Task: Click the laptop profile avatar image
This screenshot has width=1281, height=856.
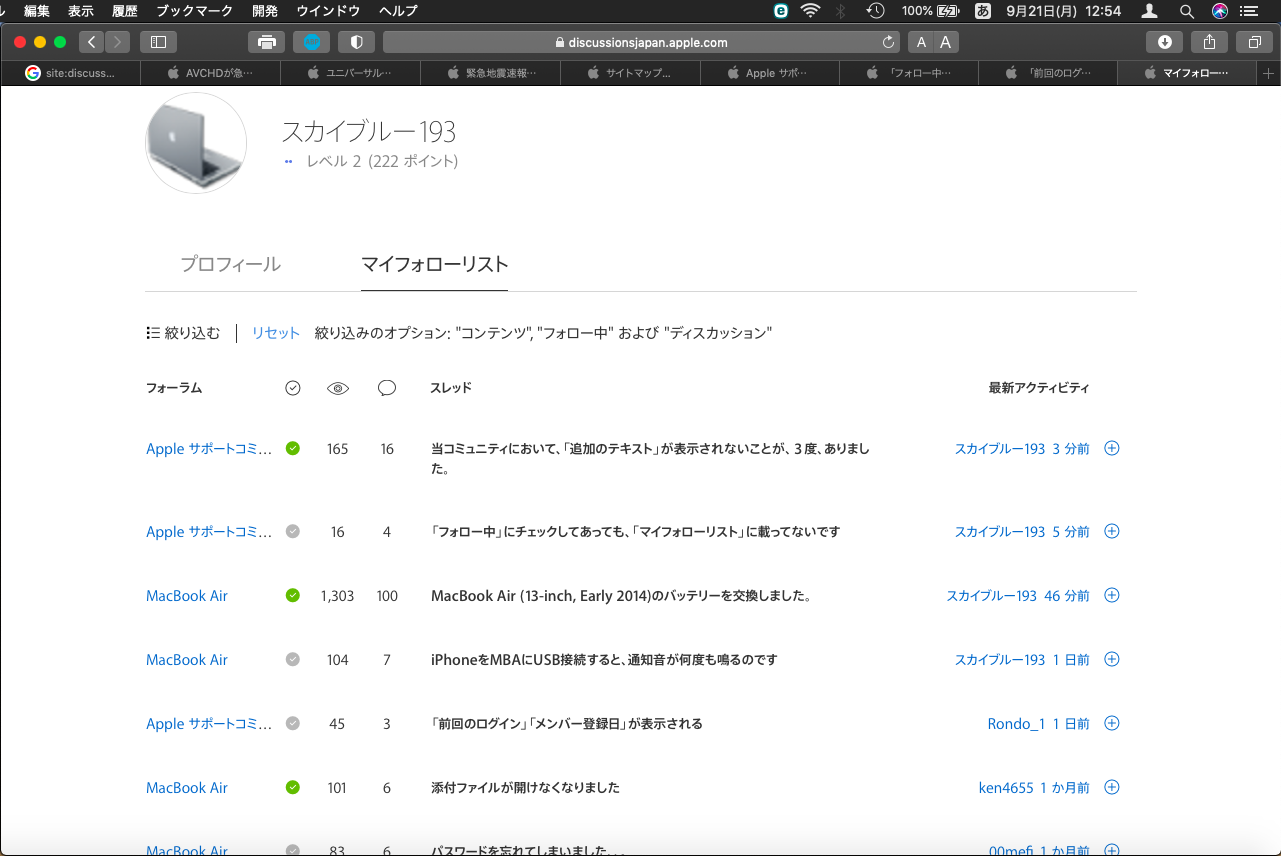Action: 196,142
